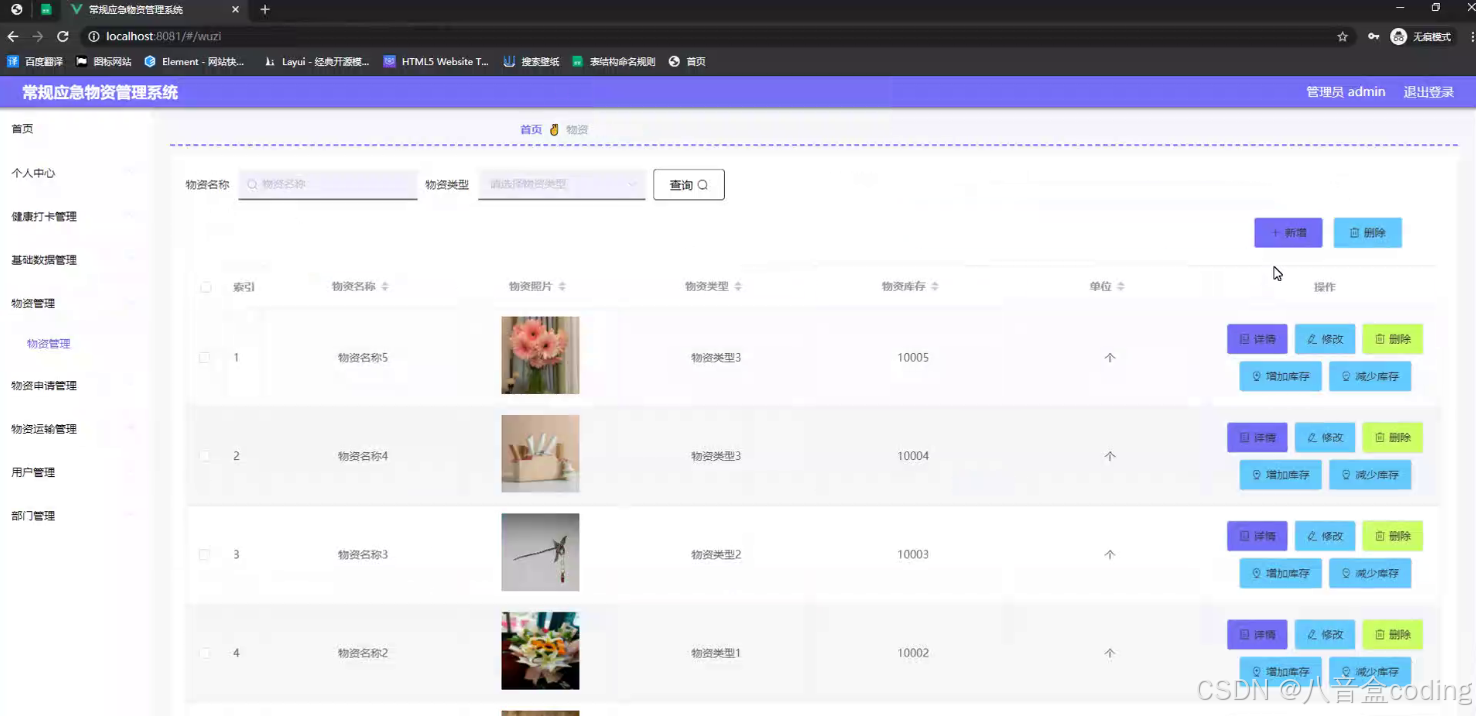Image resolution: width=1476 pixels, height=716 pixels.
Task: Click 首页 breadcrumb link
Action: [531, 130]
